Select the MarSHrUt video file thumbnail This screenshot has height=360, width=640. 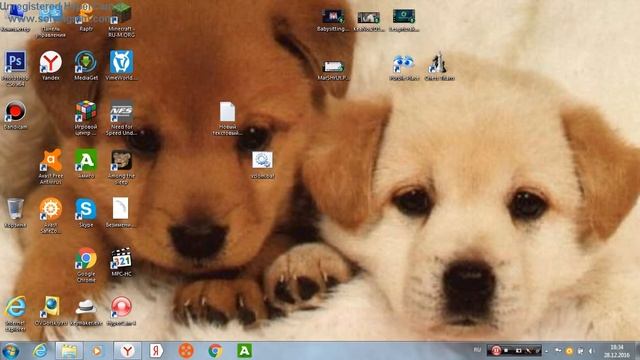pos(333,69)
